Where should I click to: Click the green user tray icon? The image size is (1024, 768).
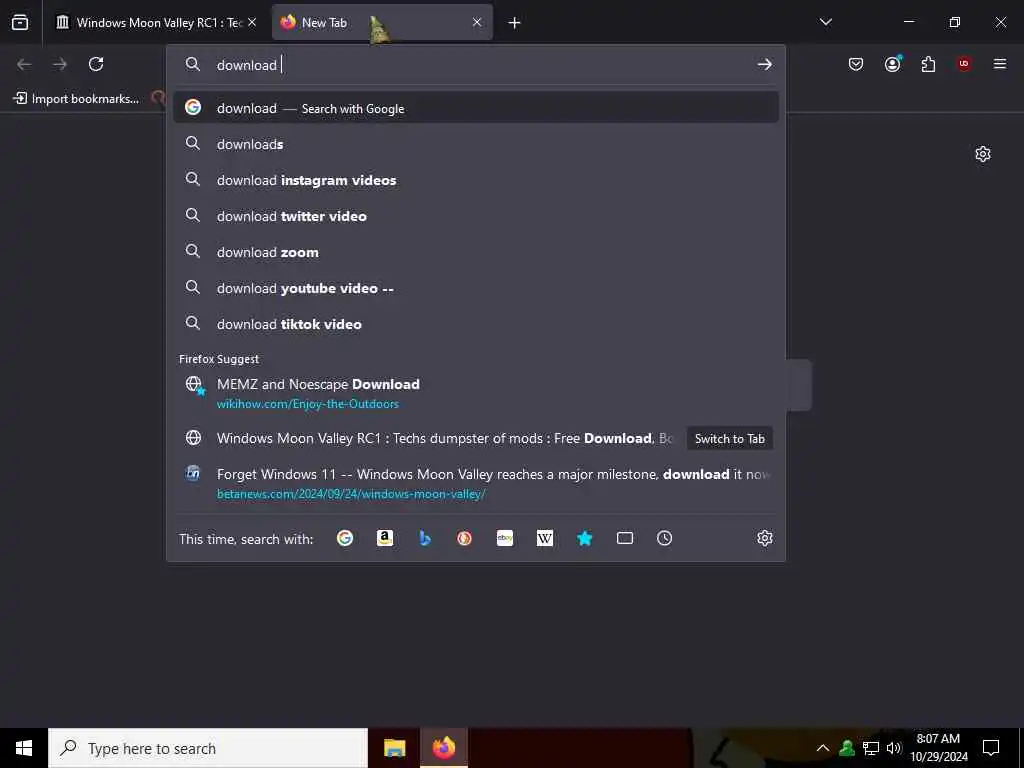pyautogui.click(x=847, y=748)
